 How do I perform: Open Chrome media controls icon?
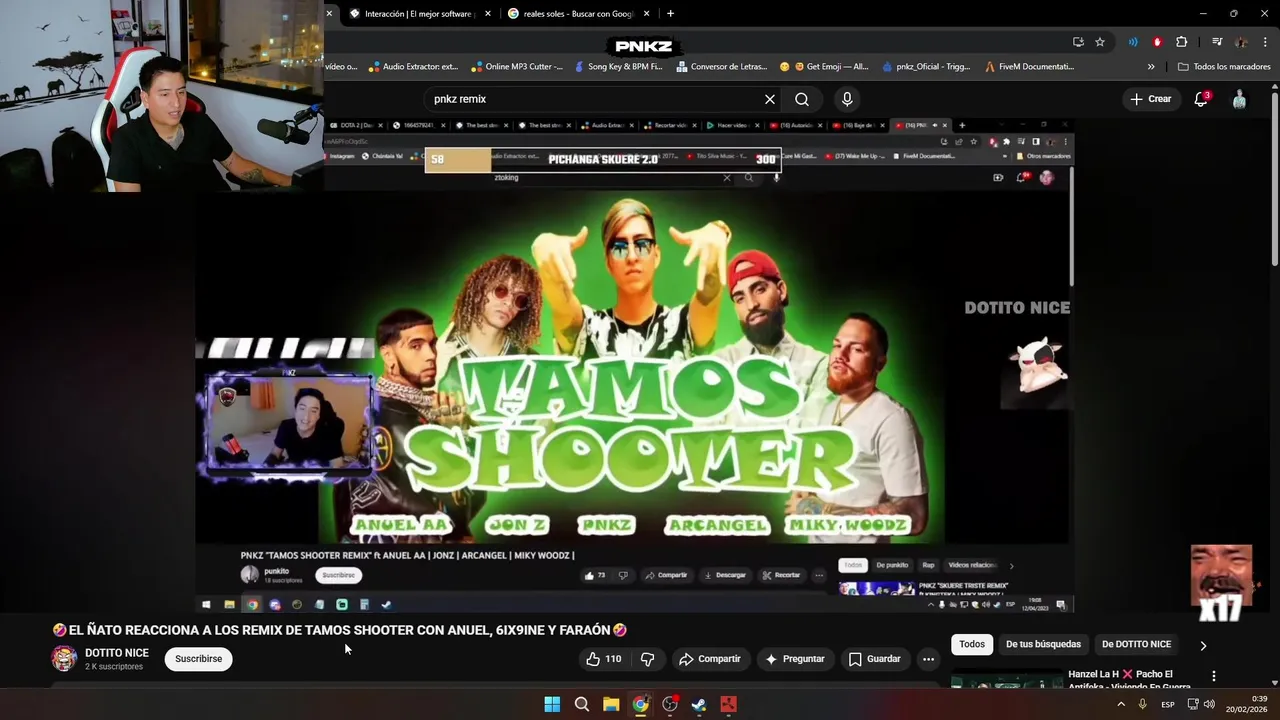pyautogui.click(x=1217, y=42)
